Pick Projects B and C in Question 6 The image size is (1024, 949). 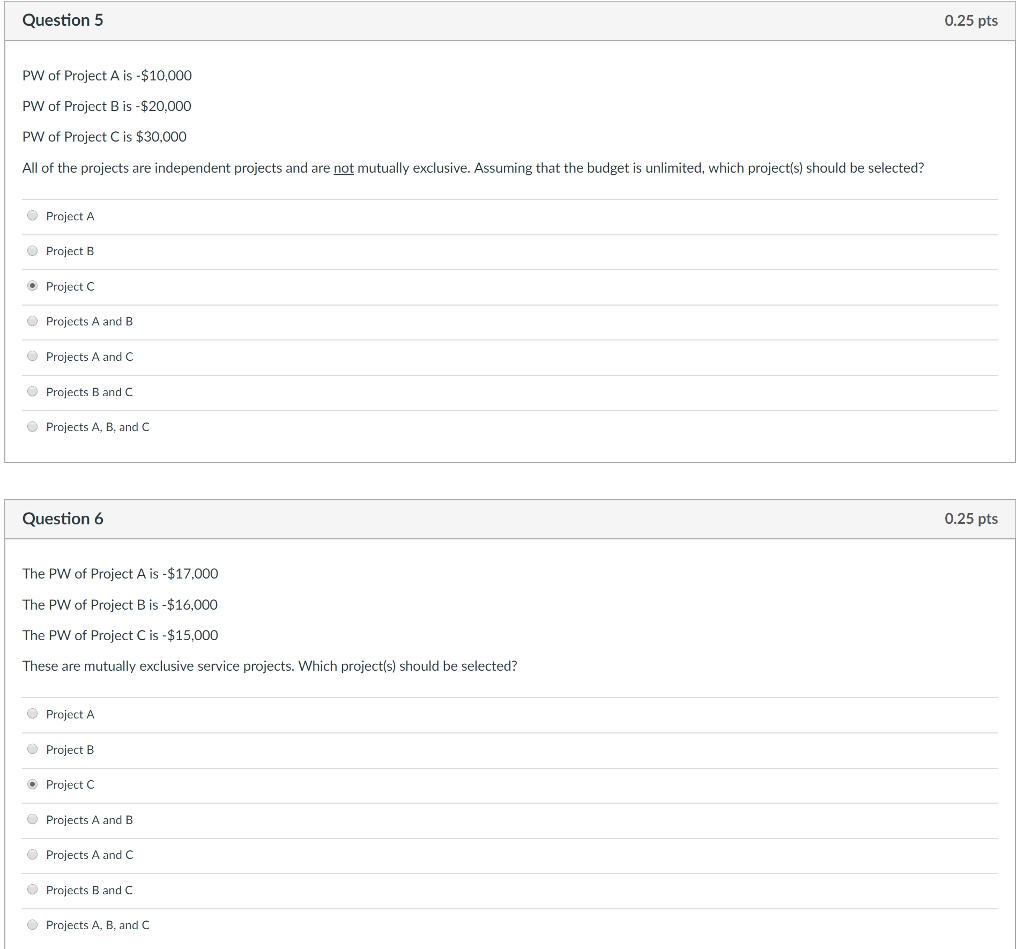tap(32, 890)
